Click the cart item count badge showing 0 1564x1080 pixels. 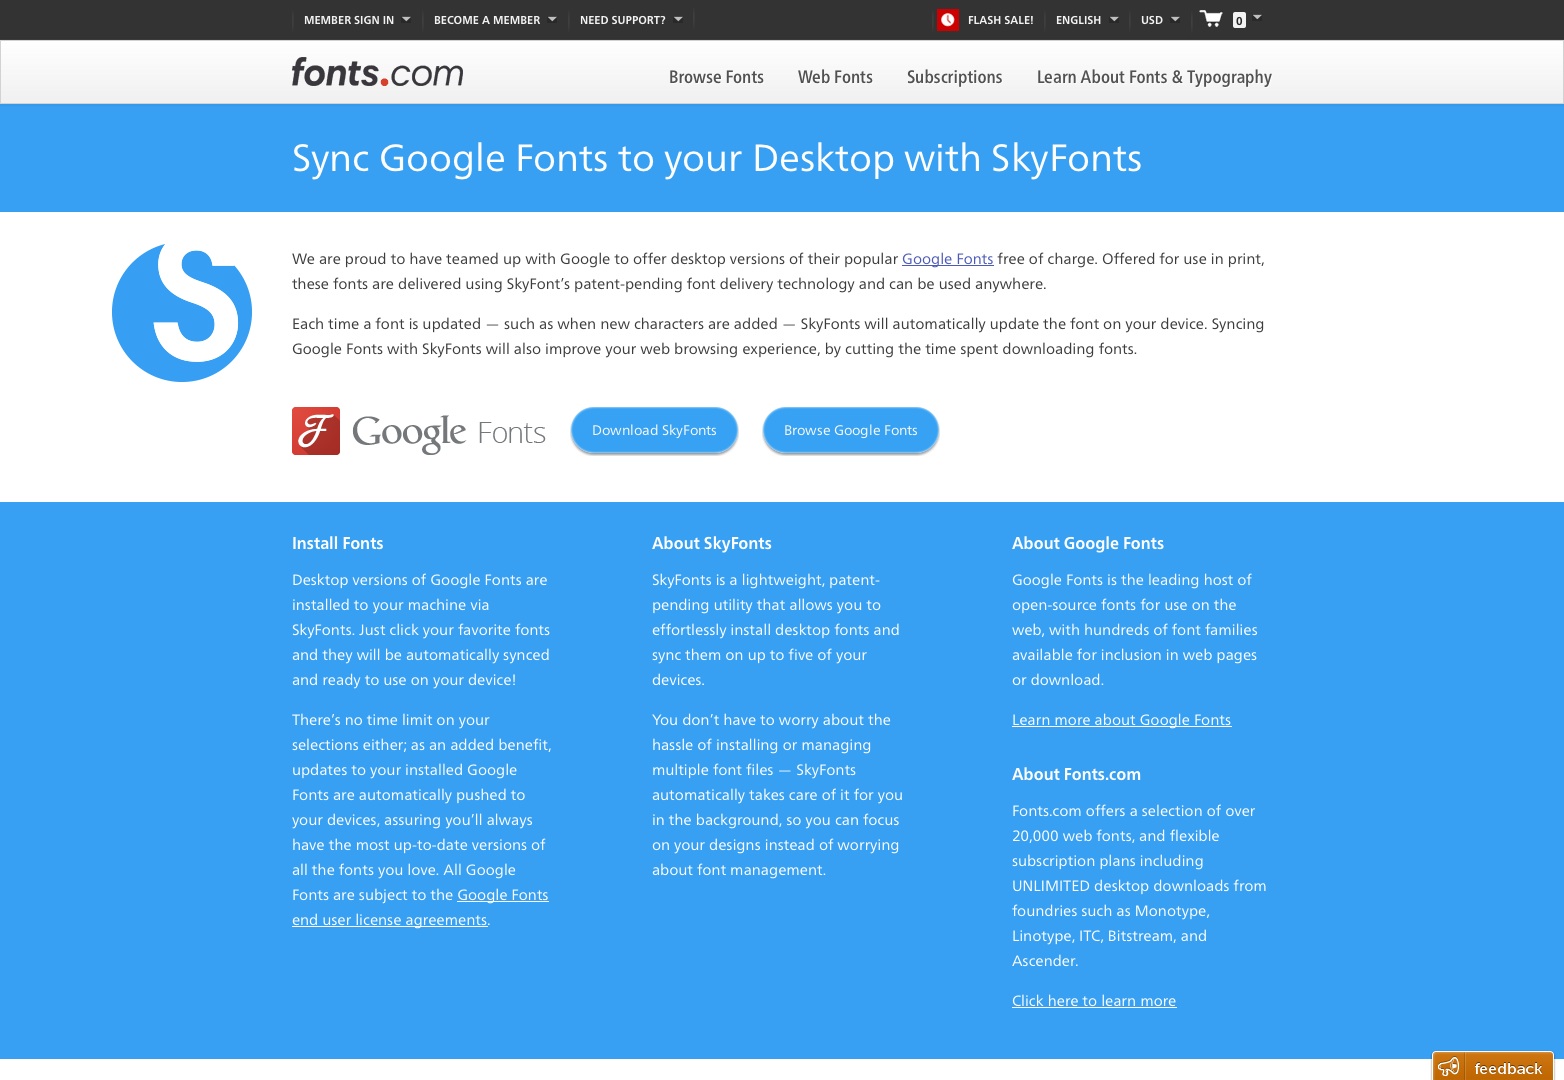click(1239, 20)
